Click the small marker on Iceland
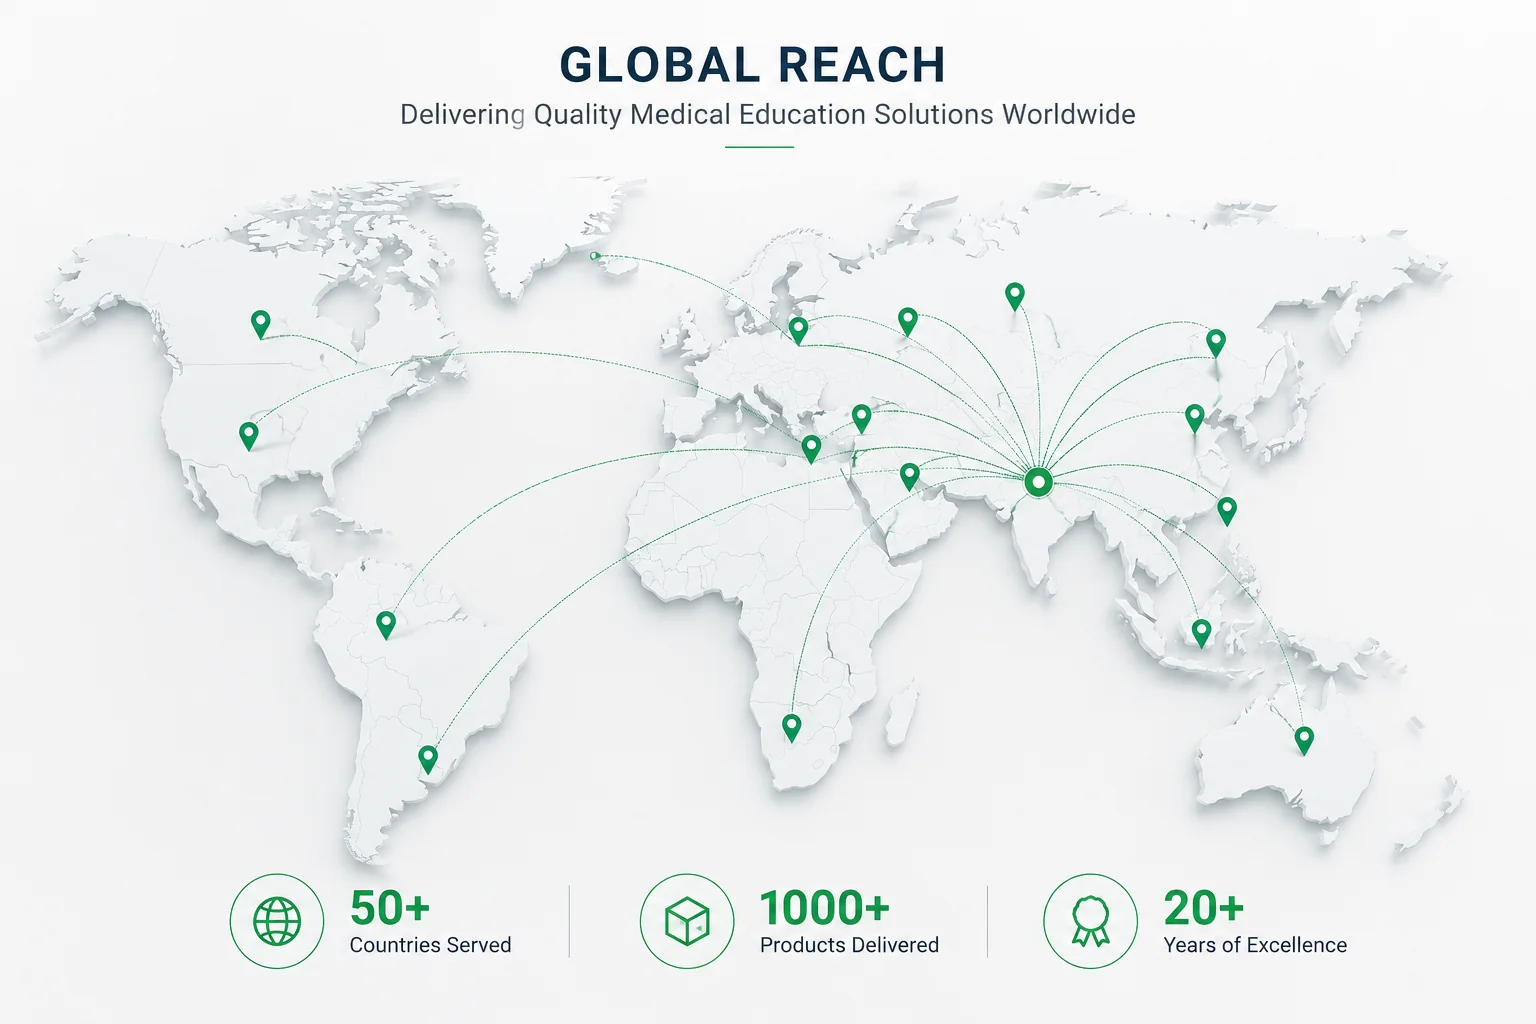Image resolution: width=1536 pixels, height=1024 pixels. [595, 256]
